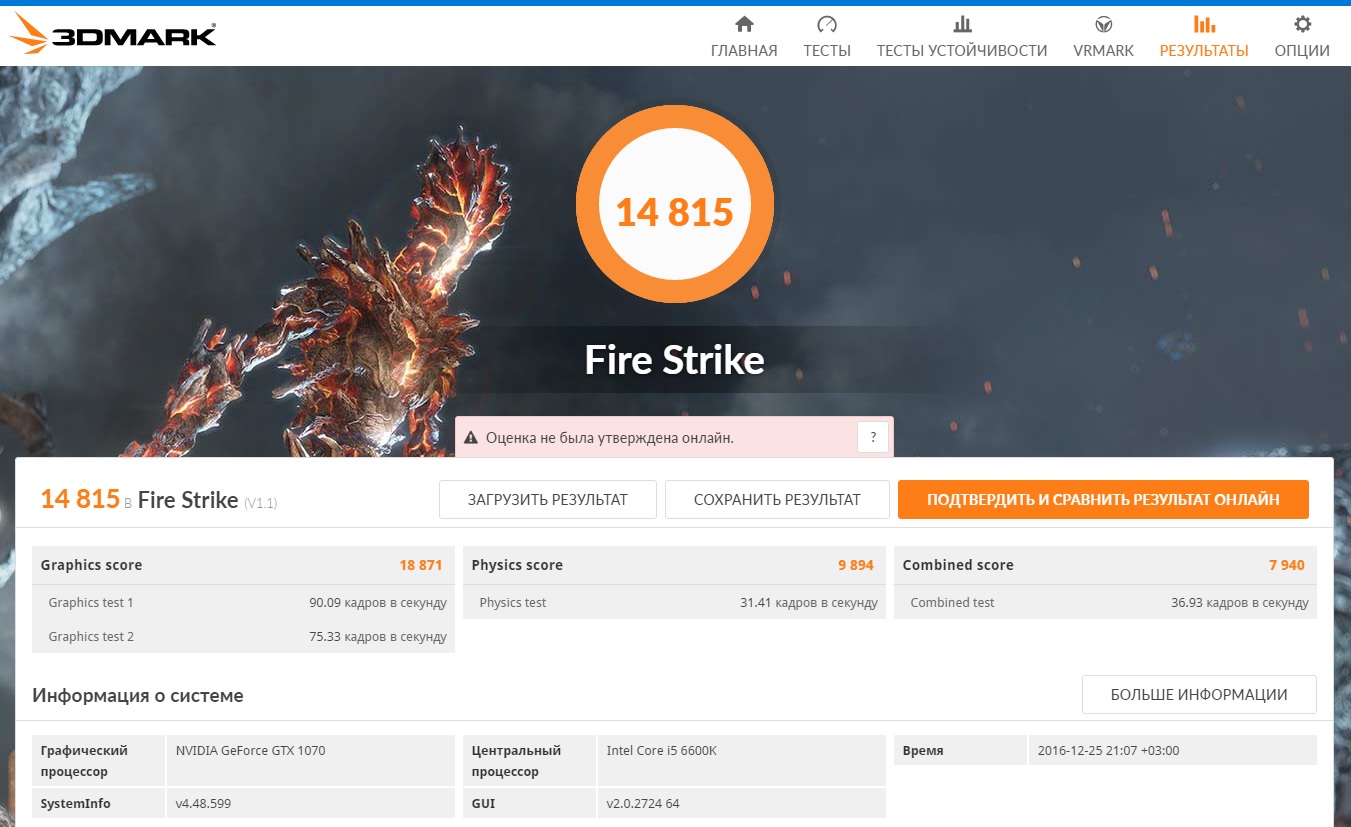Click the date value 2016-12-25 21:07 +03:00
The height and width of the screenshot is (827, 1351).
tap(1109, 750)
